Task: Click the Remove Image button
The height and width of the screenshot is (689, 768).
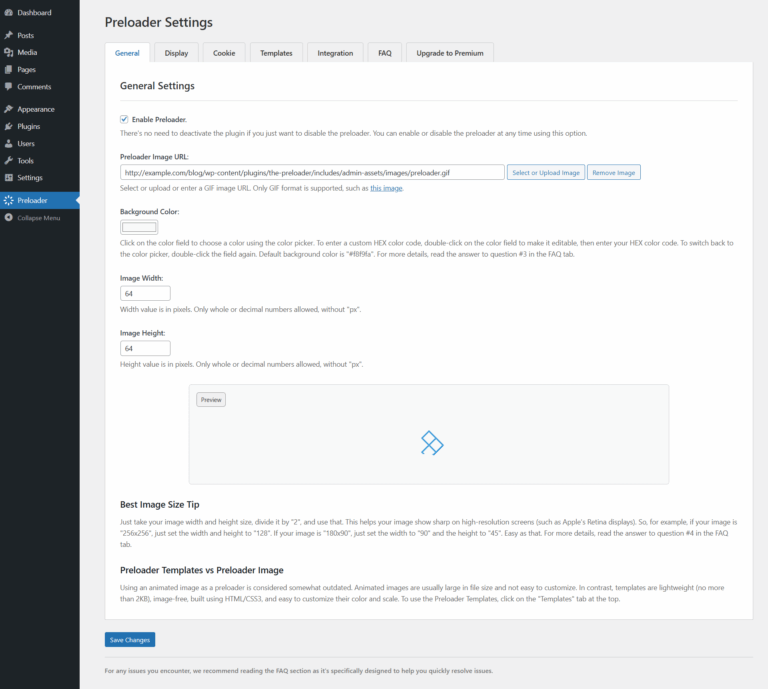Action: pos(614,172)
